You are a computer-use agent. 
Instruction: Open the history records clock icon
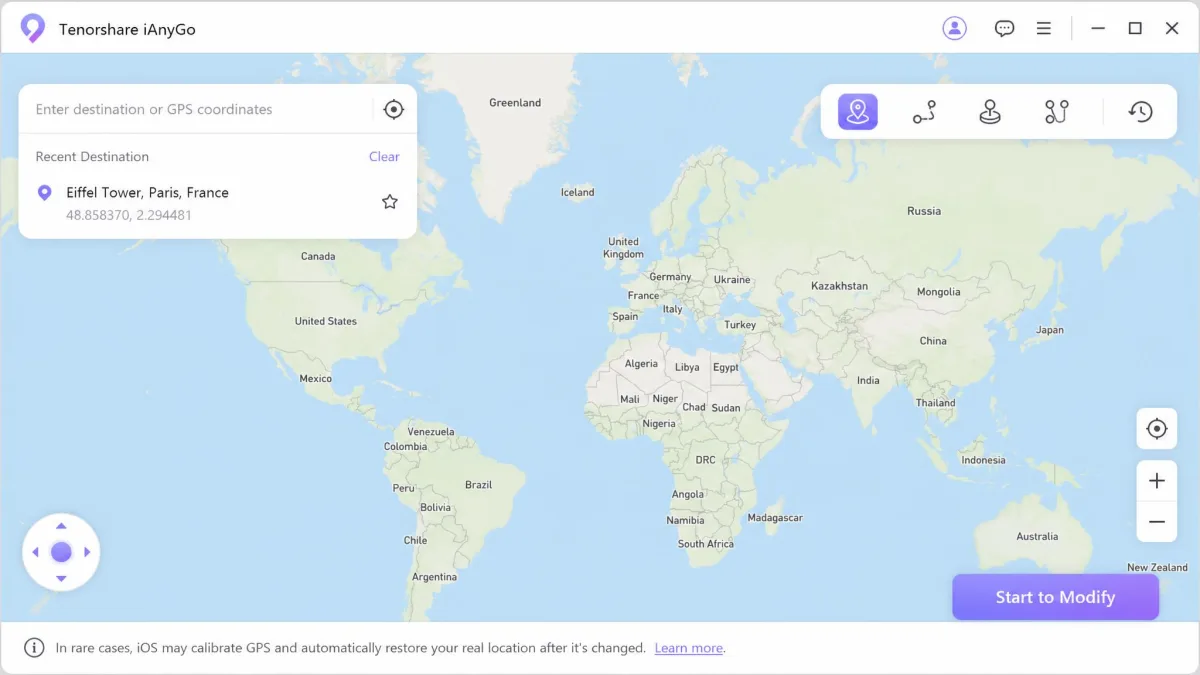(x=1141, y=112)
